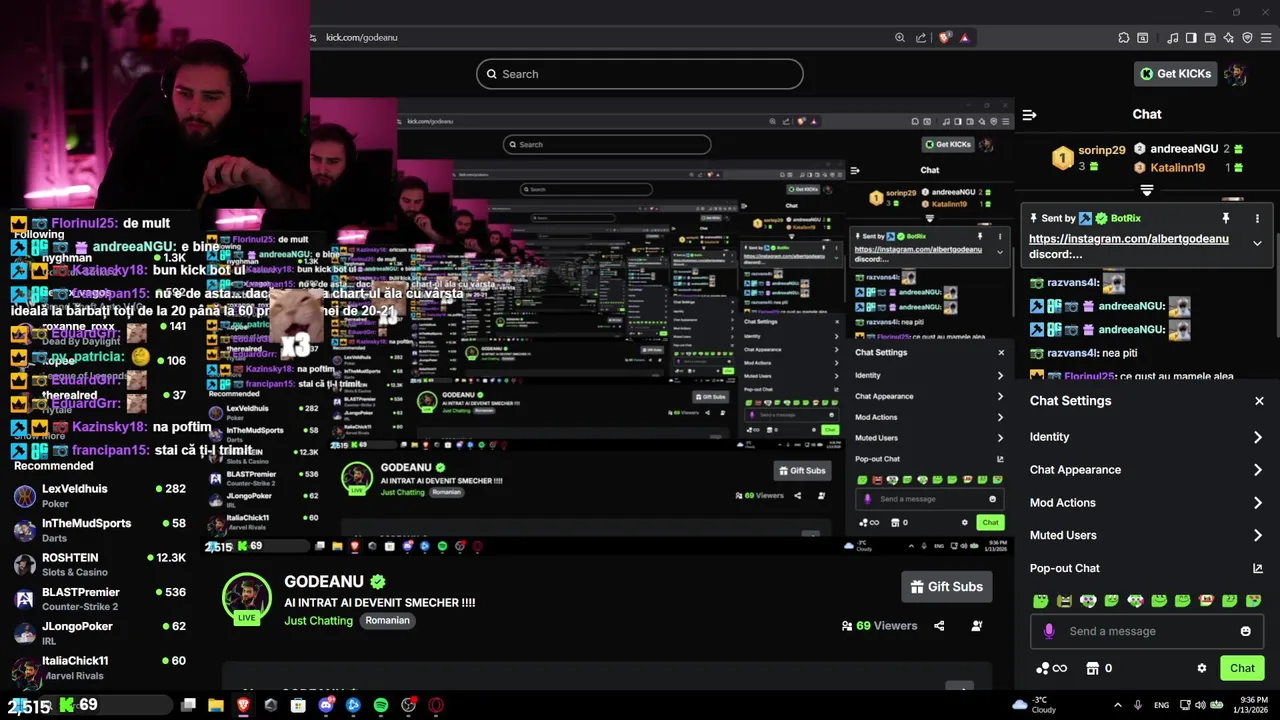Viewport: 1280px width, 720px height.
Task: Open Spotify from the taskbar
Action: (381, 705)
